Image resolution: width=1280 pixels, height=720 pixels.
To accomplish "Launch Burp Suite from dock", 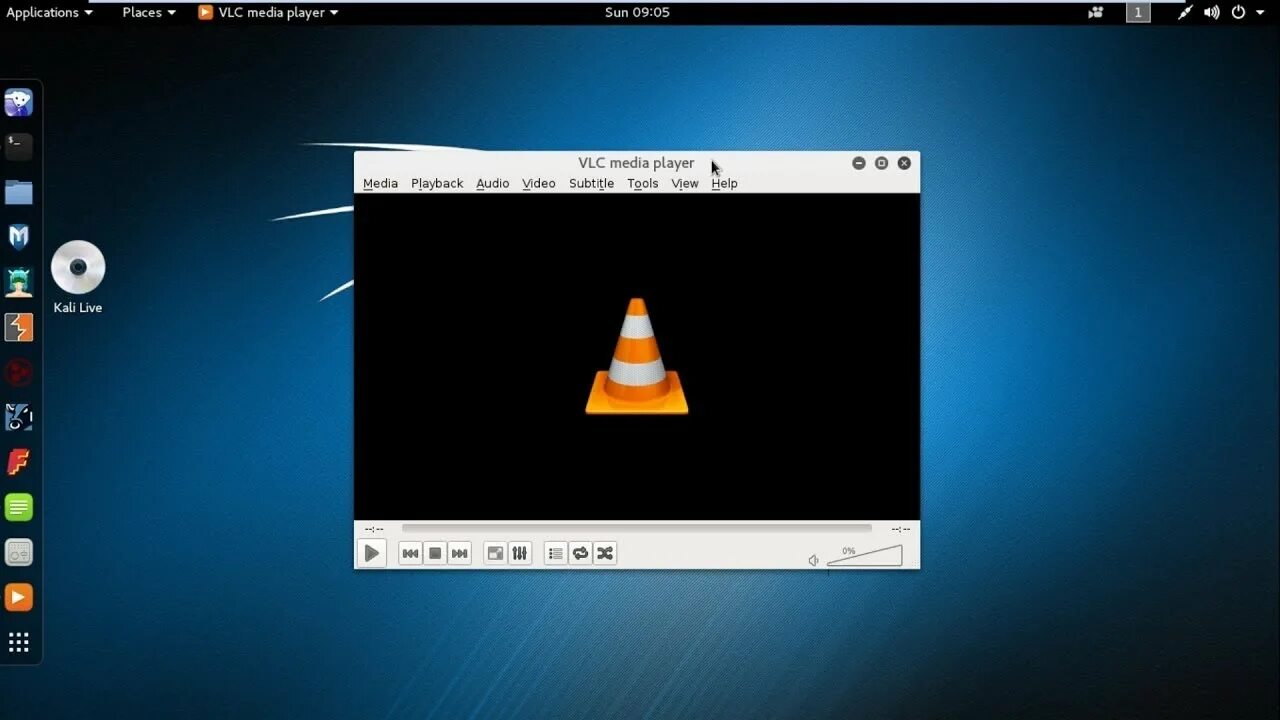I will click(19, 327).
